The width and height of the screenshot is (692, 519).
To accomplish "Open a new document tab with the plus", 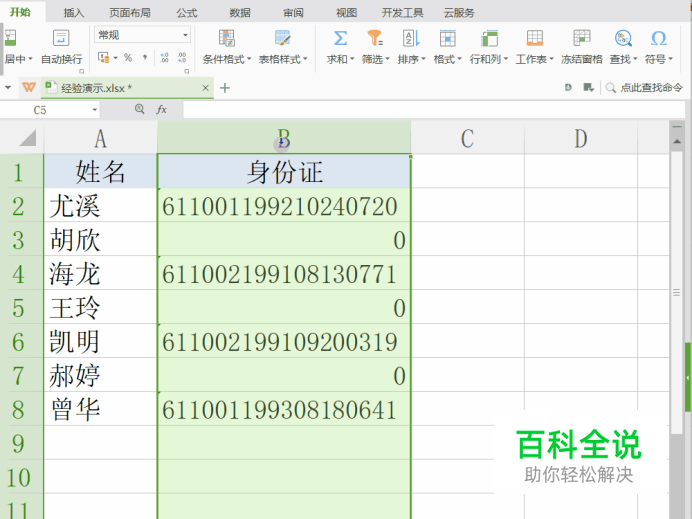I will [x=225, y=88].
